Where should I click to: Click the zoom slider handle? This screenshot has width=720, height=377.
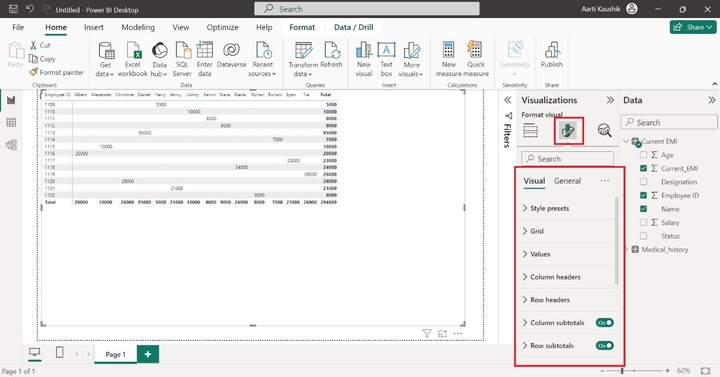[622, 370]
